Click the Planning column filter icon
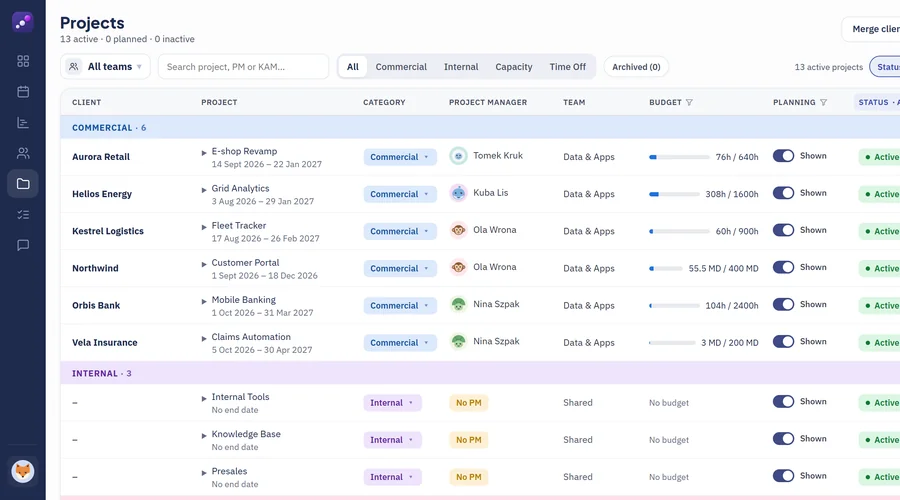900x500 pixels. [824, 102]
